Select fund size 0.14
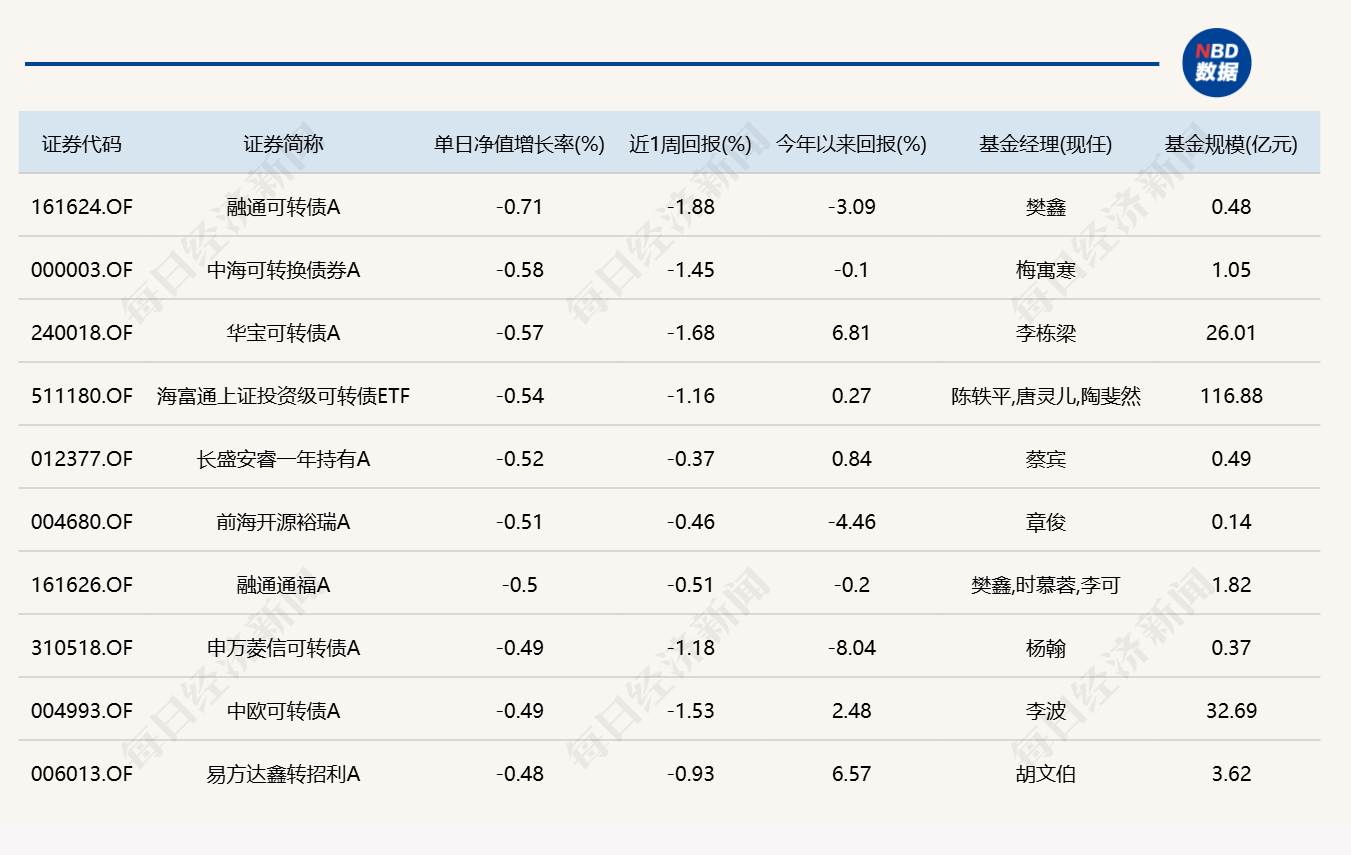This screenshot has width=1351, height=855. point(1231,522)
